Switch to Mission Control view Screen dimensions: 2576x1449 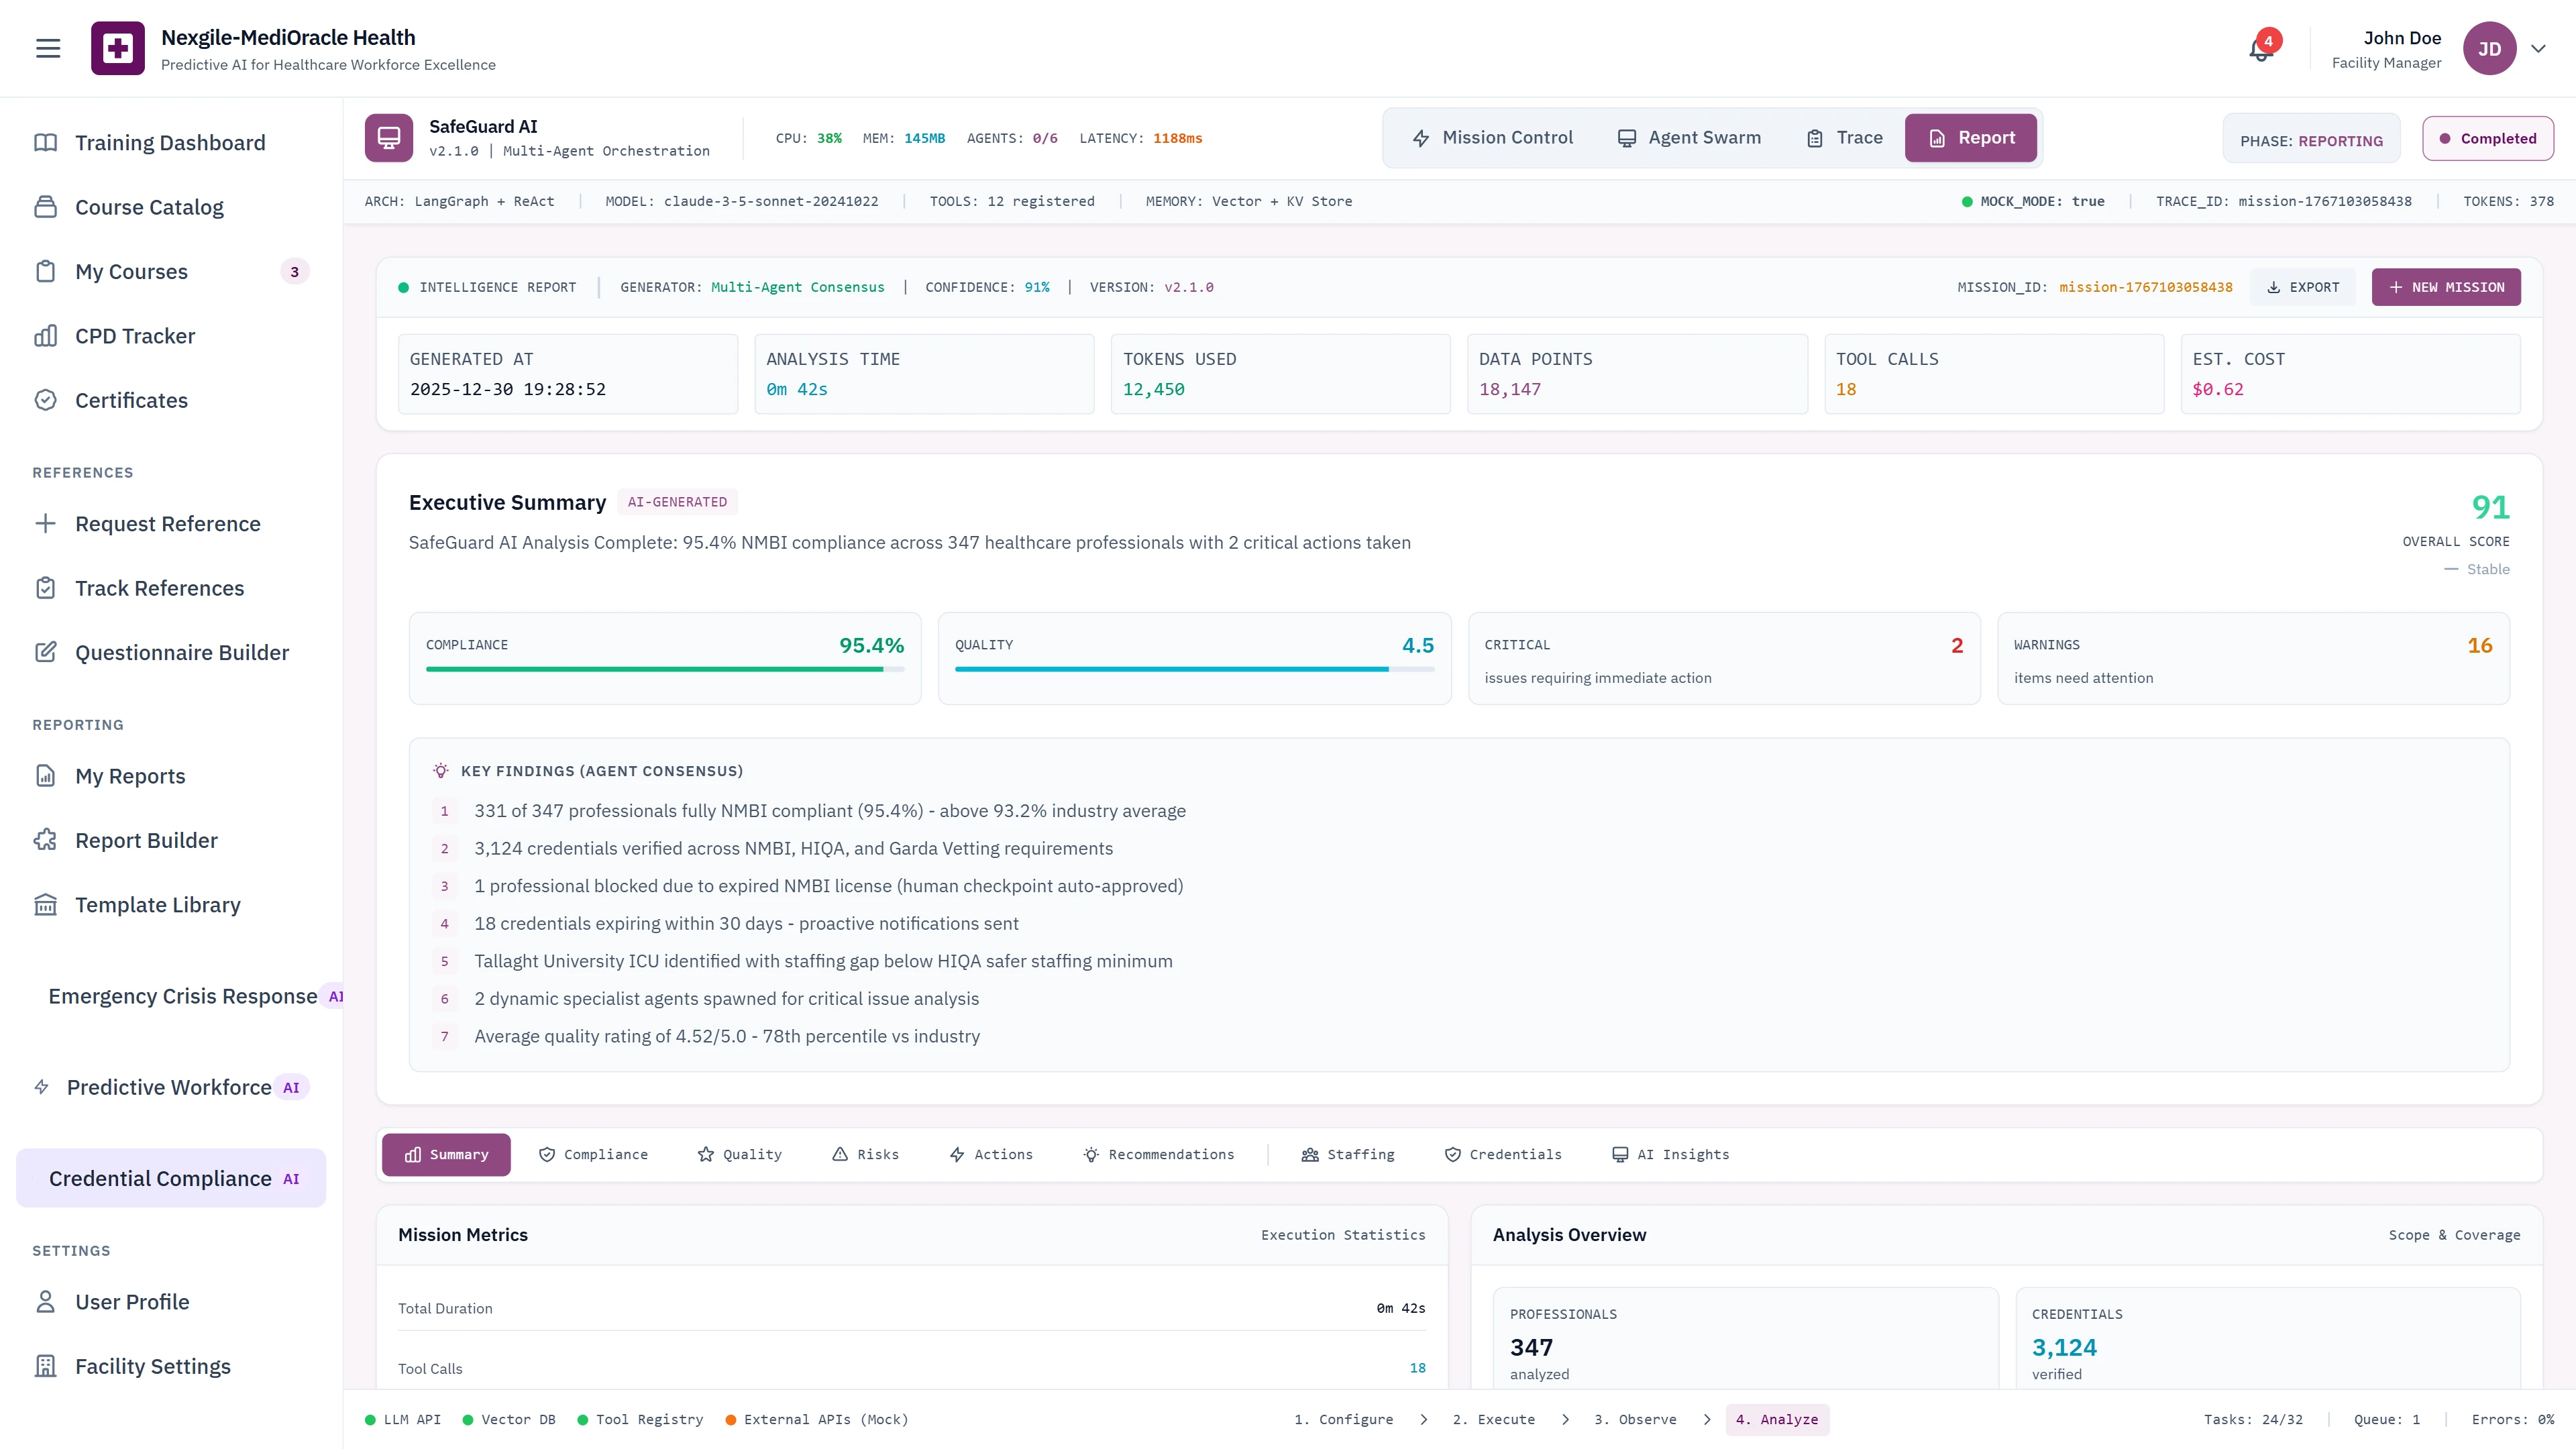pyautogui.click(x=1492, y=137)
